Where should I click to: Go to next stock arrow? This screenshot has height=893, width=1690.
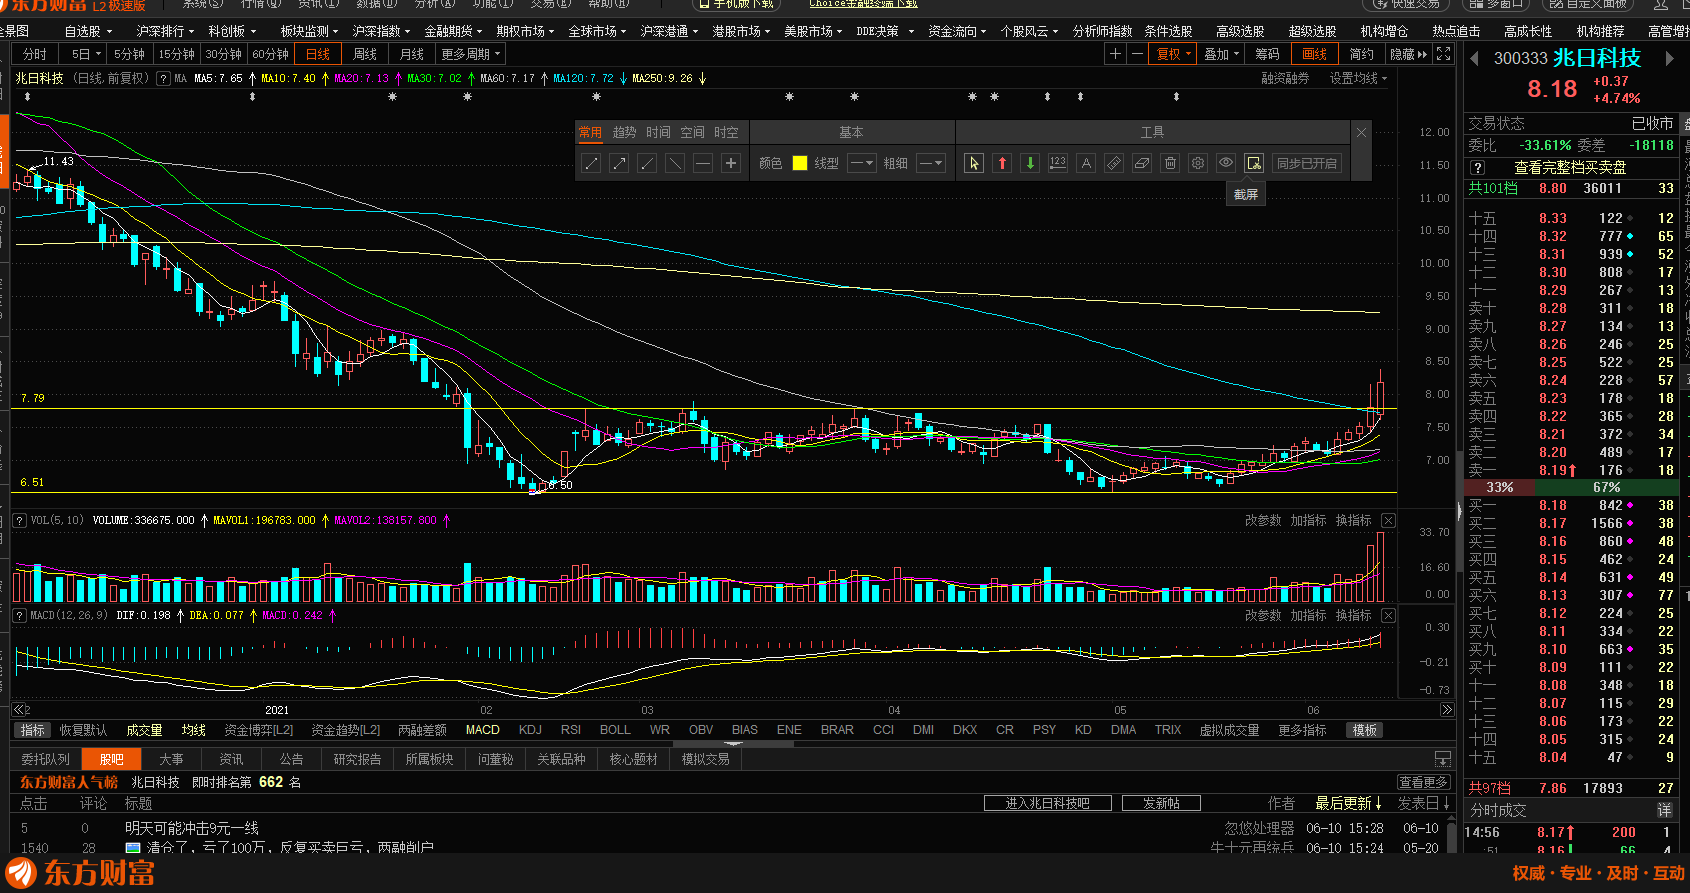click(1669, 59)
